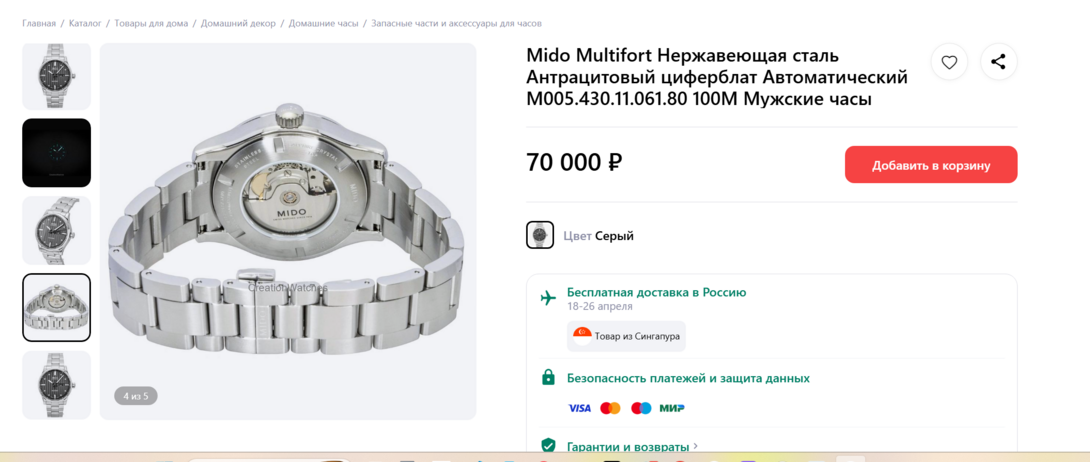
Task: Add watch to cart with Добавить в корзину
Action: tap(931, 165)
